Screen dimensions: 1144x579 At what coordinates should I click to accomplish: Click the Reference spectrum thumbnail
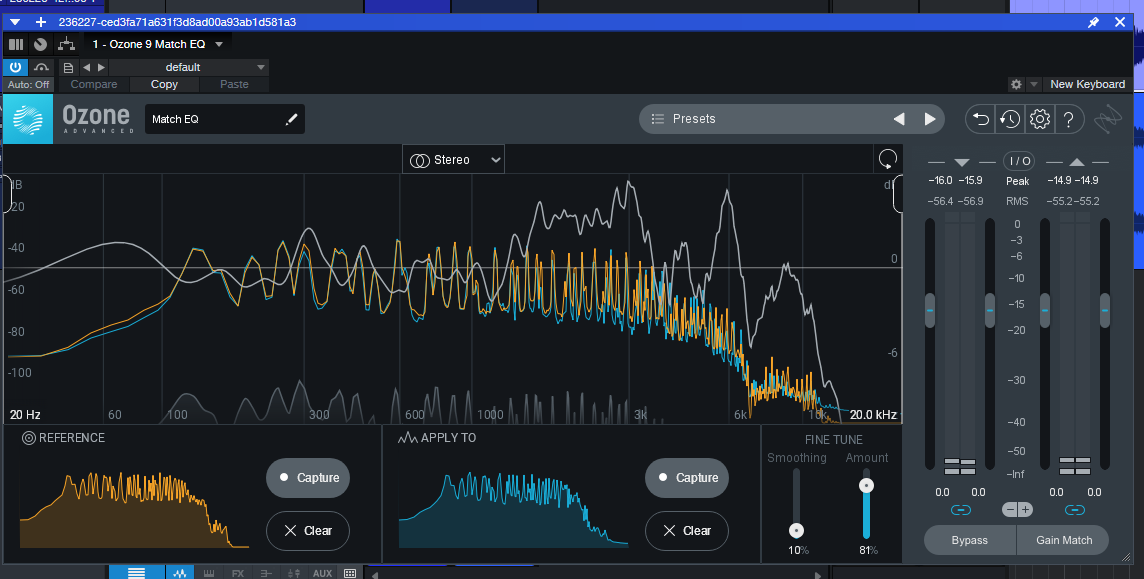(134, 510)
